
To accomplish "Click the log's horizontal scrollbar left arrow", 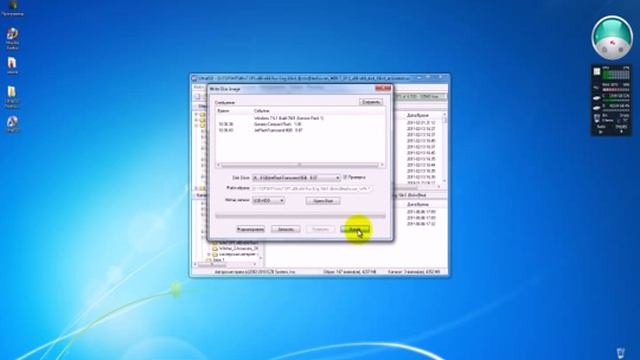I will pos(218,165).
